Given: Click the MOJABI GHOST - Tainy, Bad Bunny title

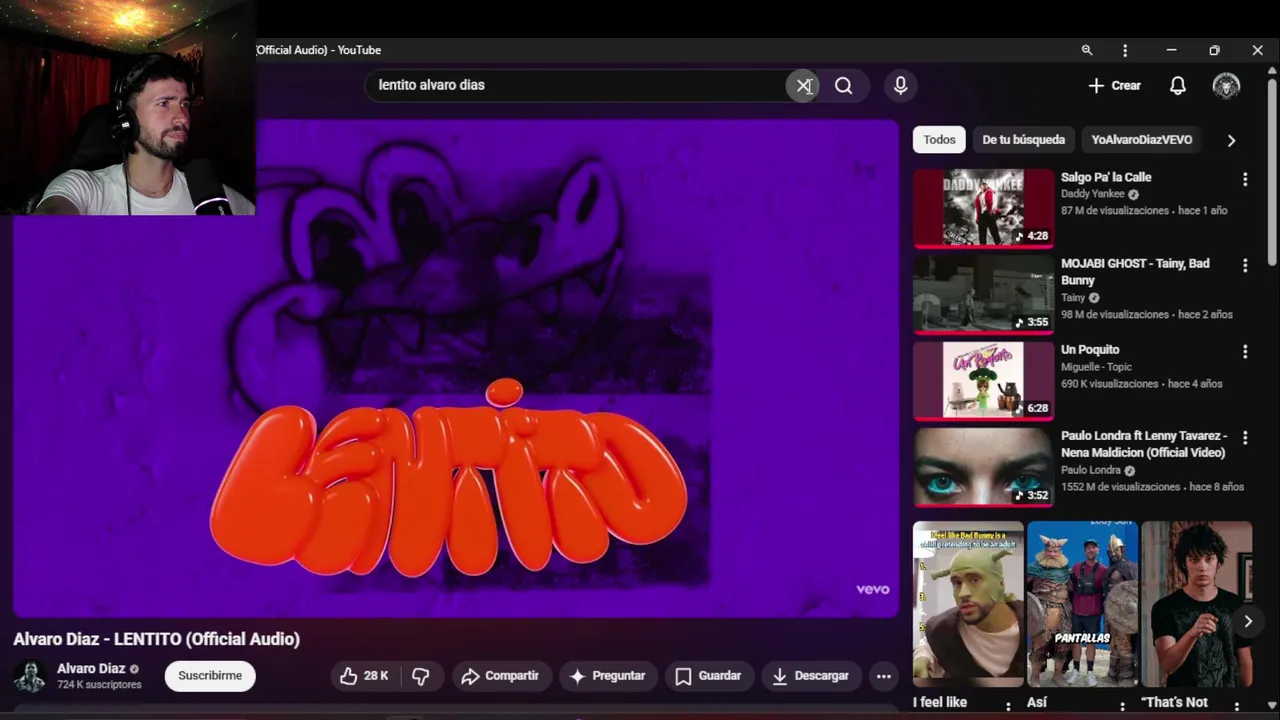Looking at the screenshot, I should pyautogui.click(x=1135, y=272).
